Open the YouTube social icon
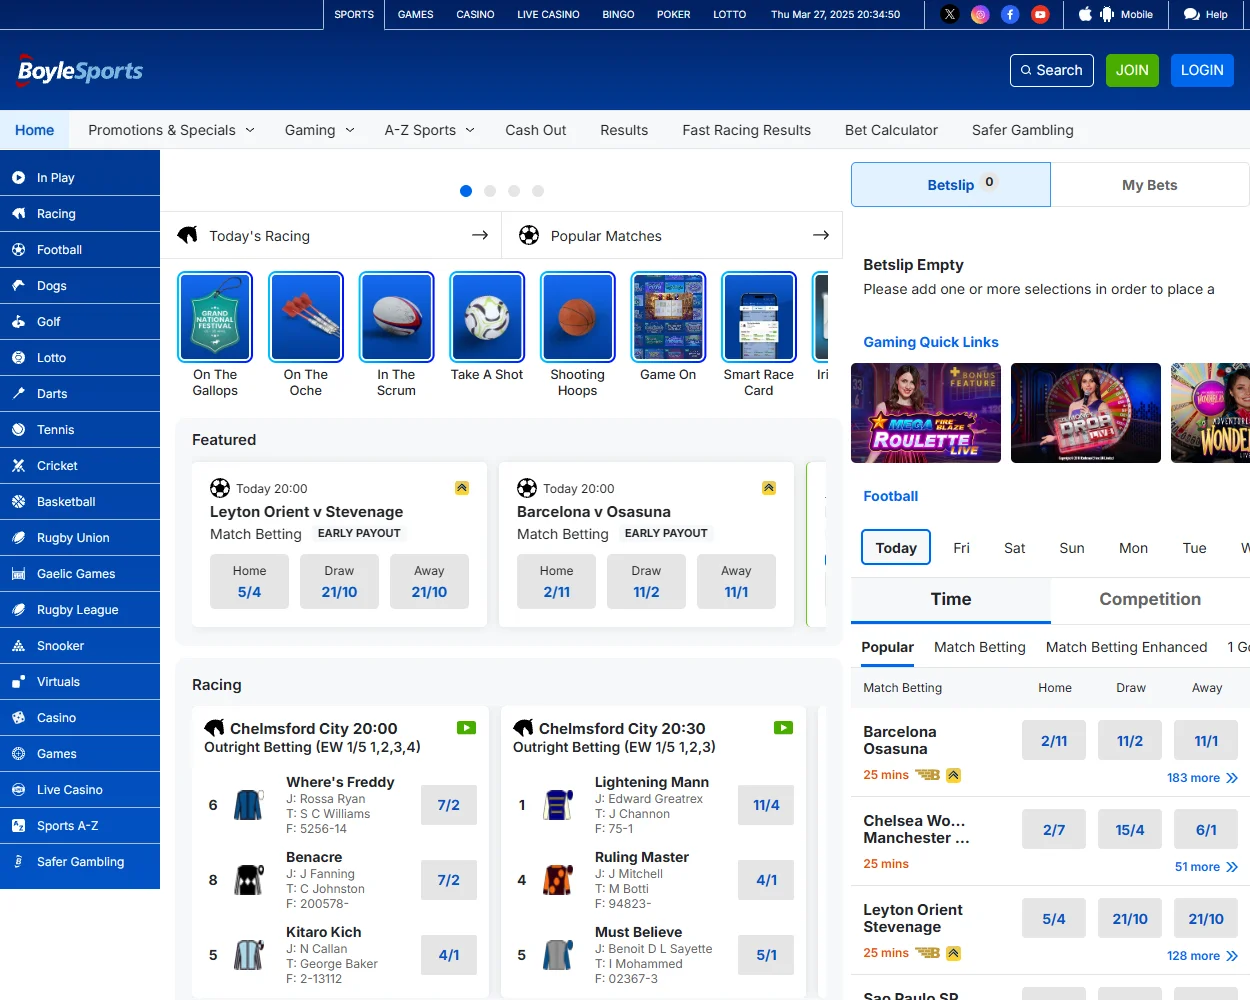Screen dimensions: 1250x1000 click(x=1040, y=14)
